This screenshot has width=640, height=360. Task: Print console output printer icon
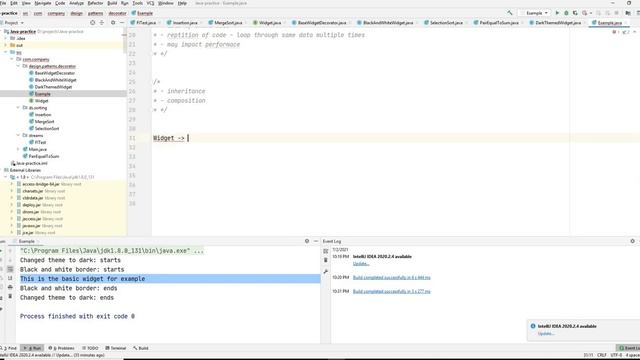[10, 287]
